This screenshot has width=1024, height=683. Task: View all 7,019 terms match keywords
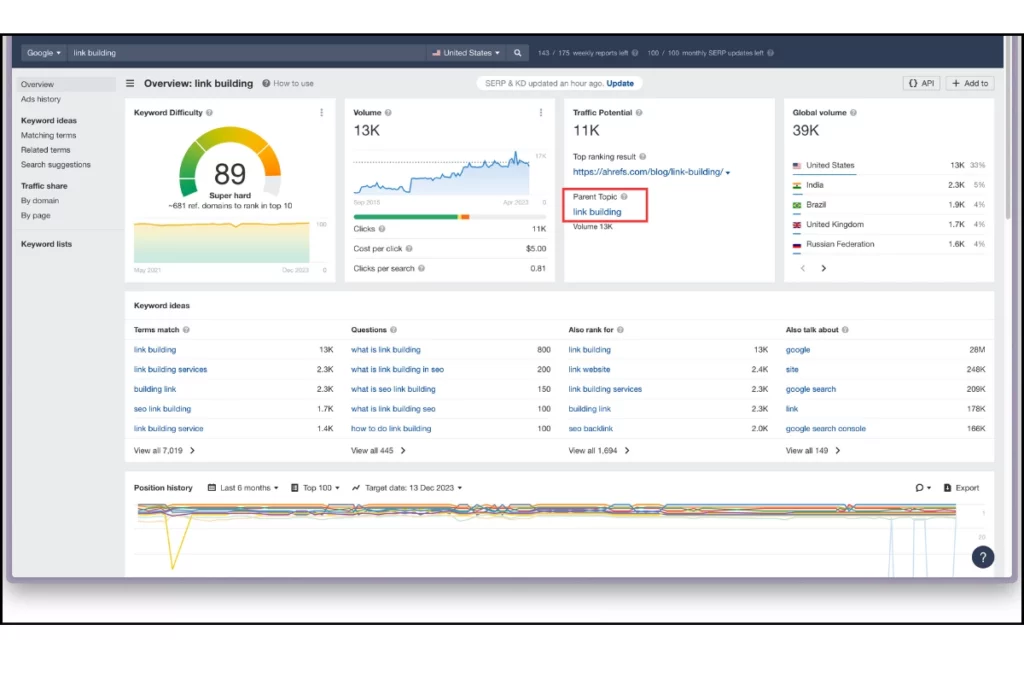point(164,451)
